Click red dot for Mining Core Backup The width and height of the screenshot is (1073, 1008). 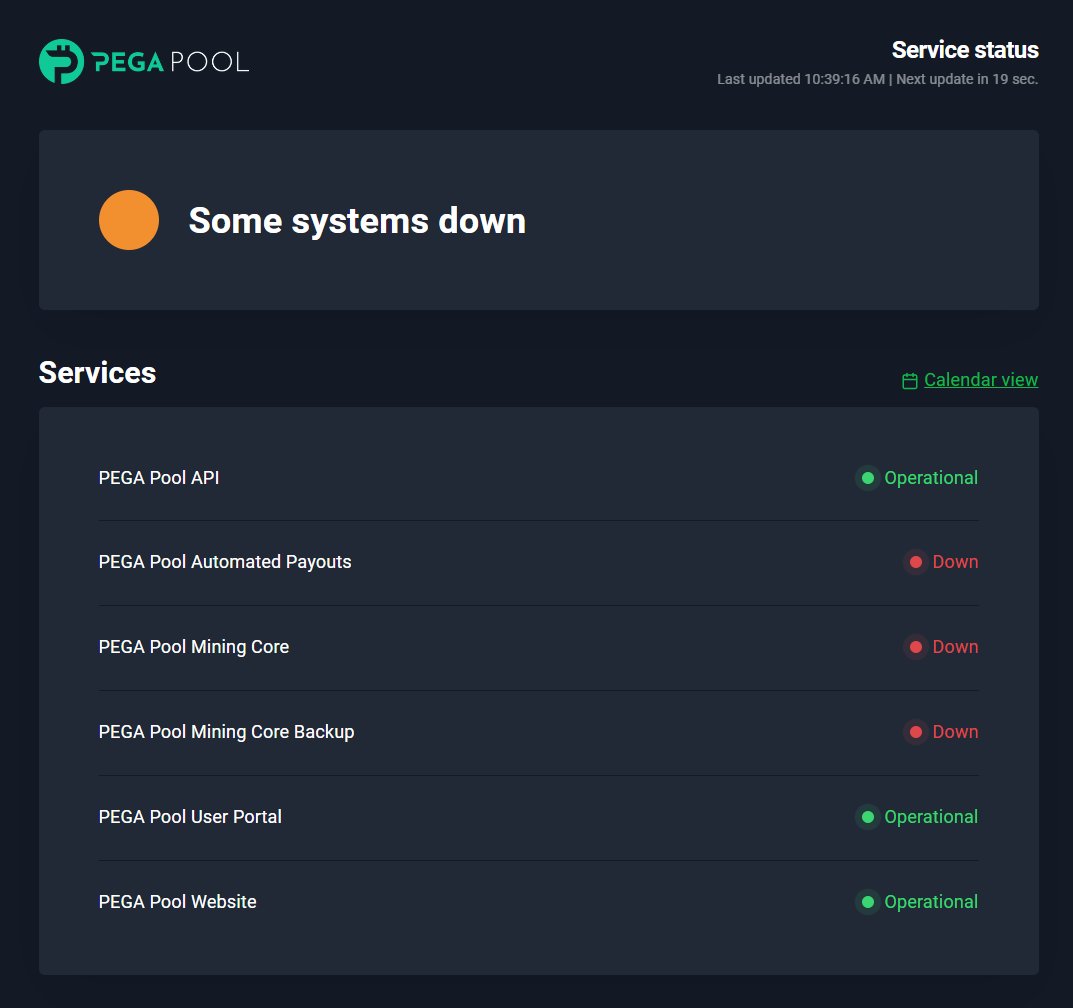[916, 732]
